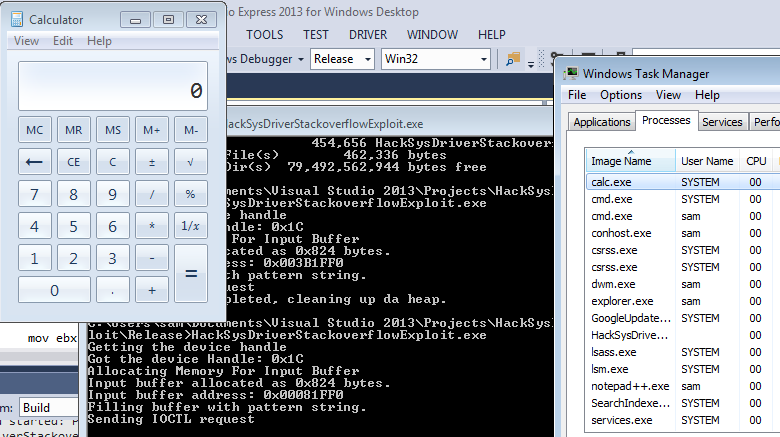Open Calculator Help menu
This screenshot has width=780, height=437.
pos(99,41)
